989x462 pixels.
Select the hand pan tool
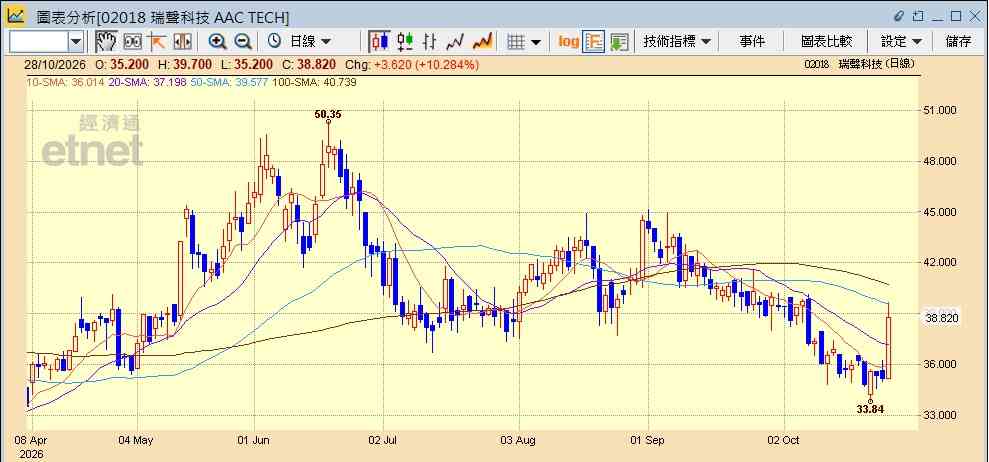coord(106,42)
